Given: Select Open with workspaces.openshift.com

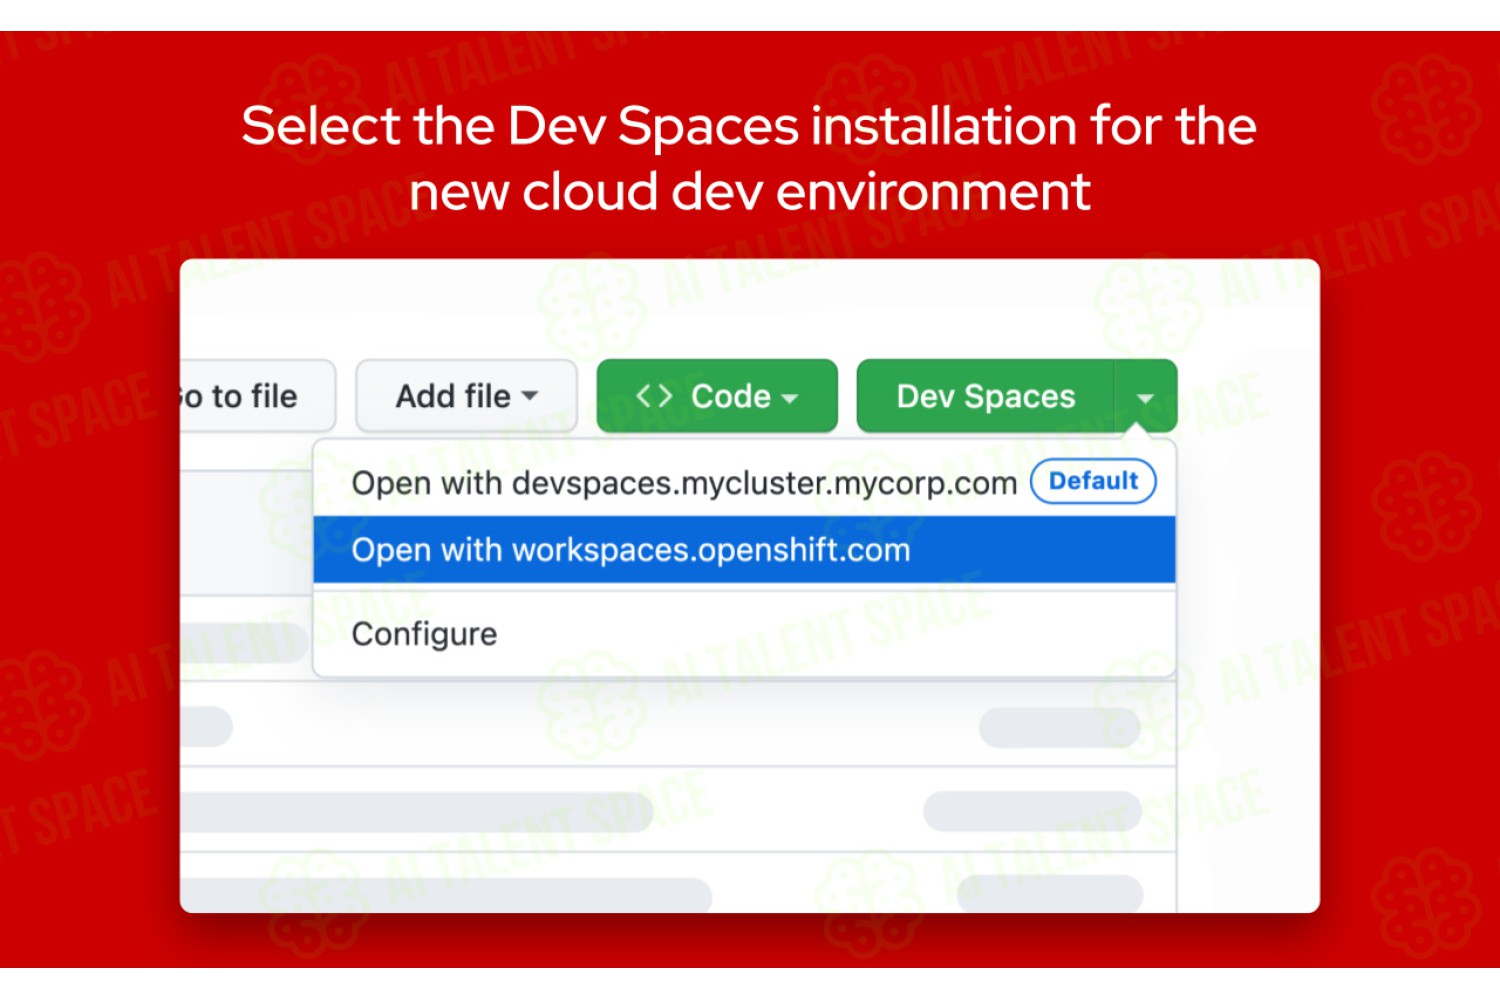Looking at the screenshot, I should point(744,550).
